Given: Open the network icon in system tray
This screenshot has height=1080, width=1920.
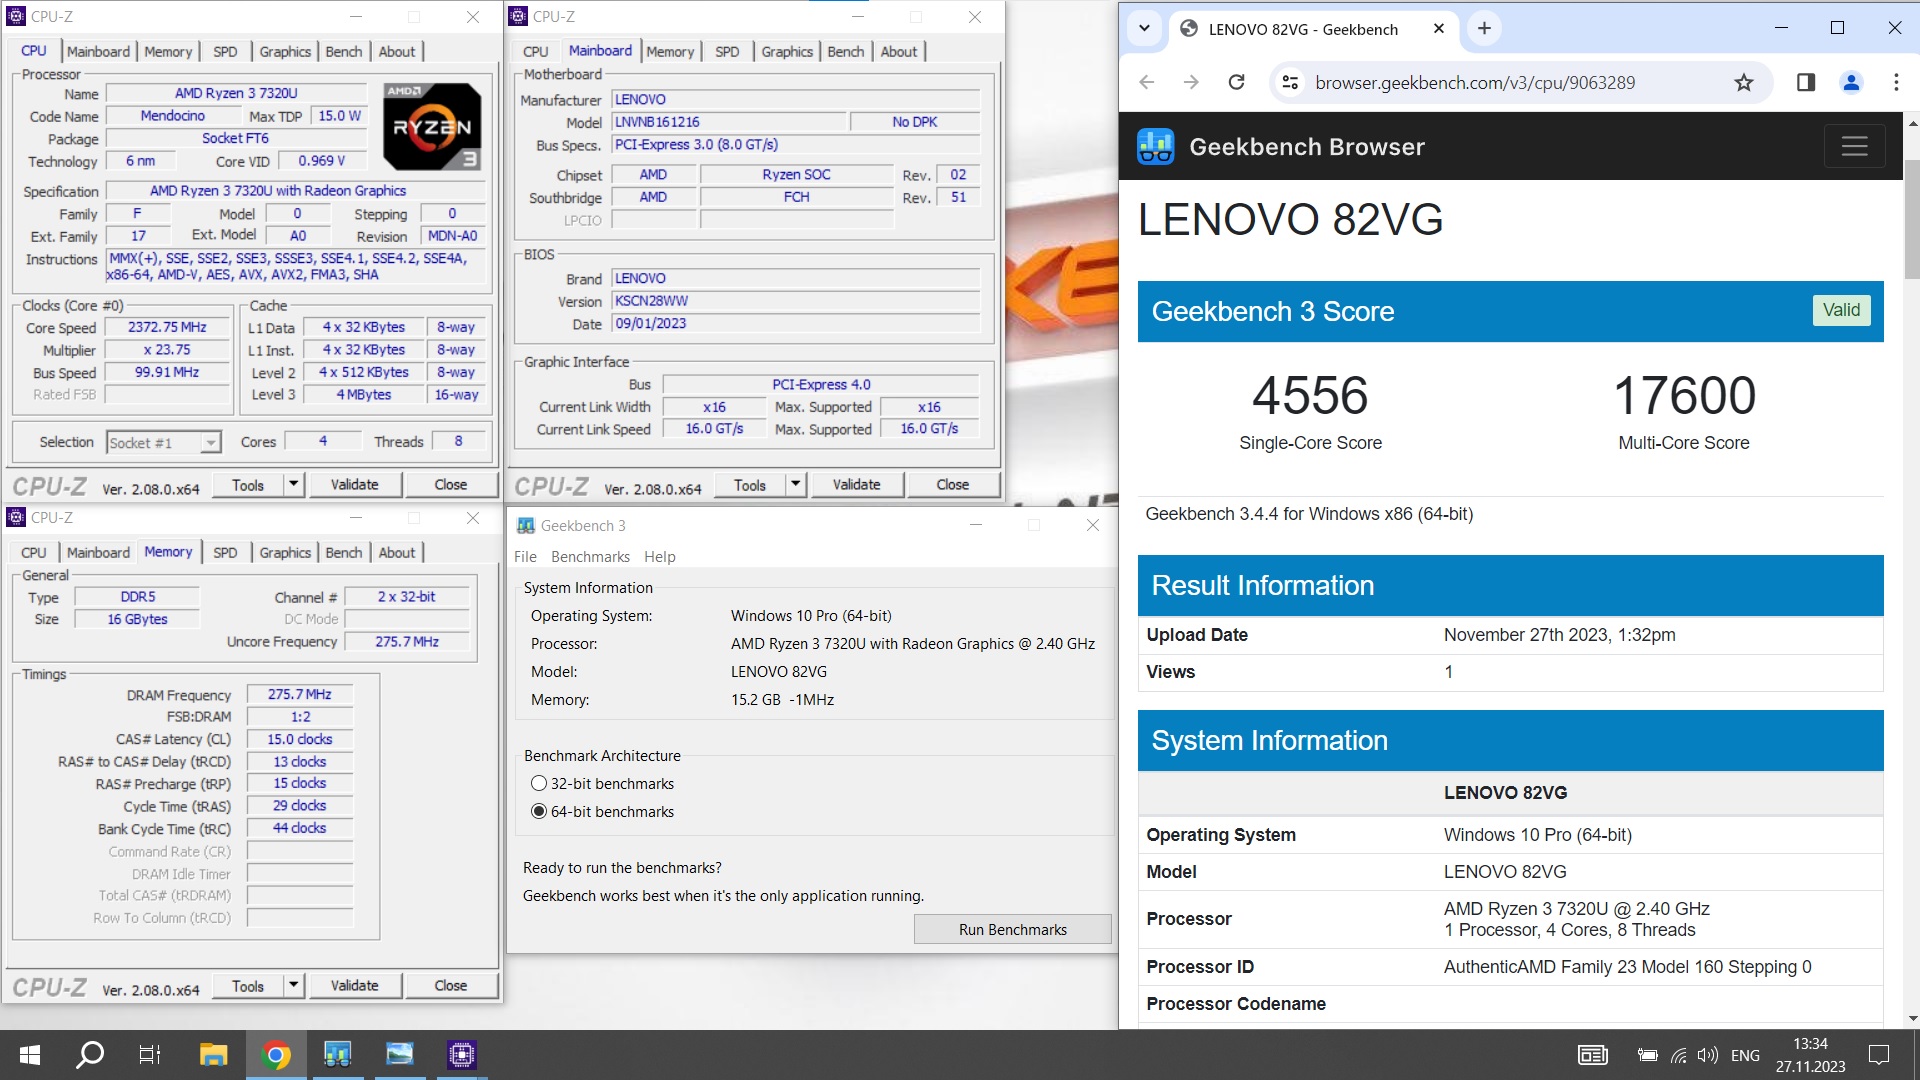Looking at the screenshot, I should [1679, 1055].
